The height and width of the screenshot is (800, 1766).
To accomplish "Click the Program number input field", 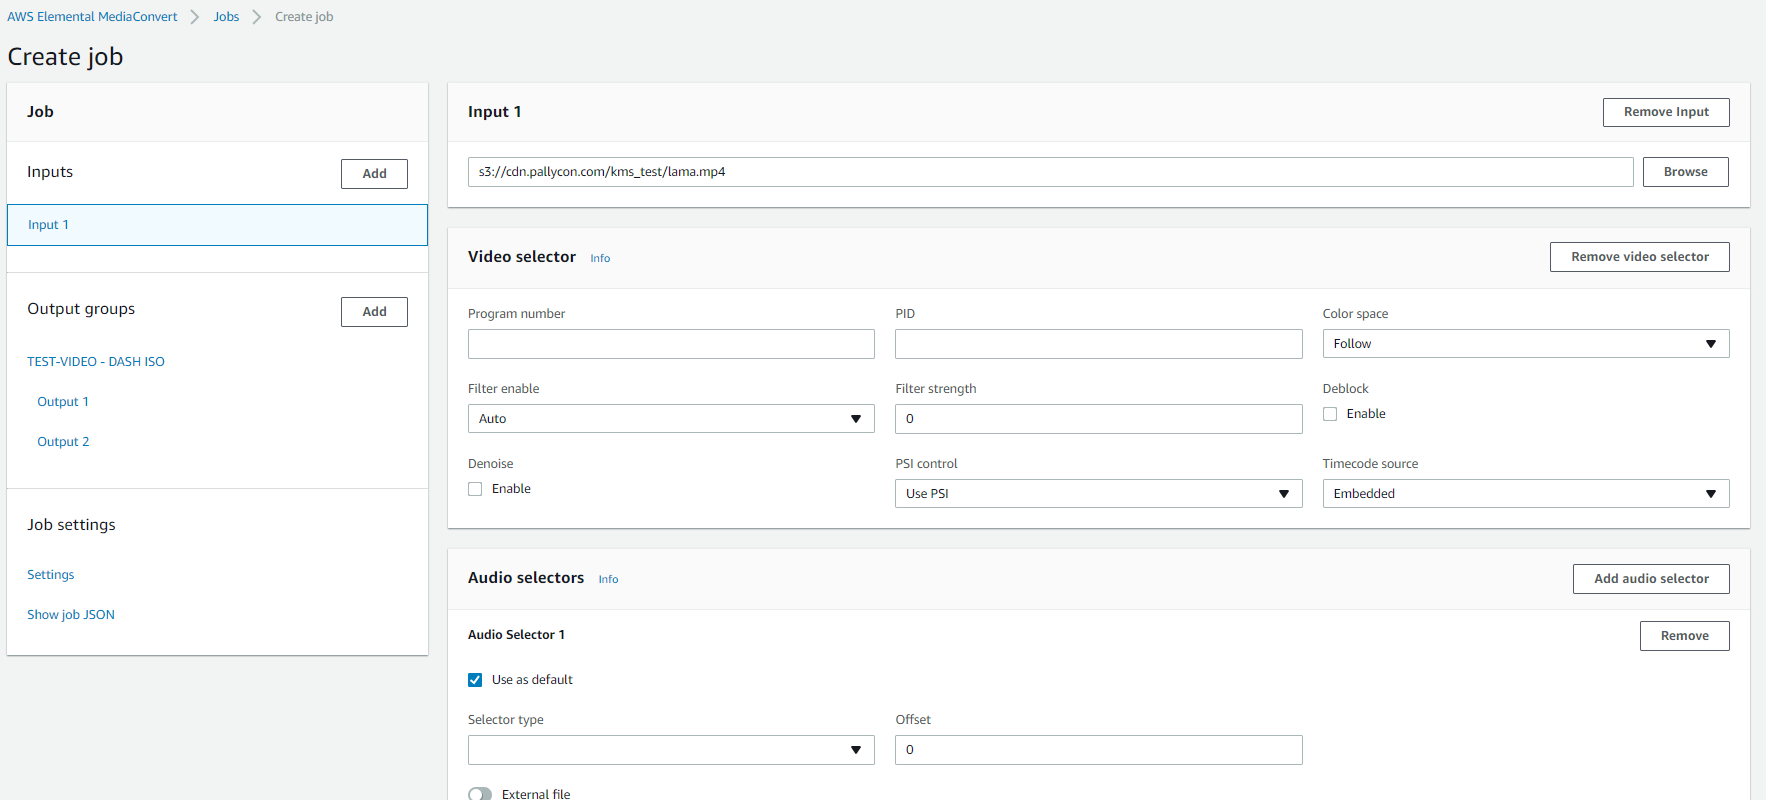I will [x=670, y=344].
